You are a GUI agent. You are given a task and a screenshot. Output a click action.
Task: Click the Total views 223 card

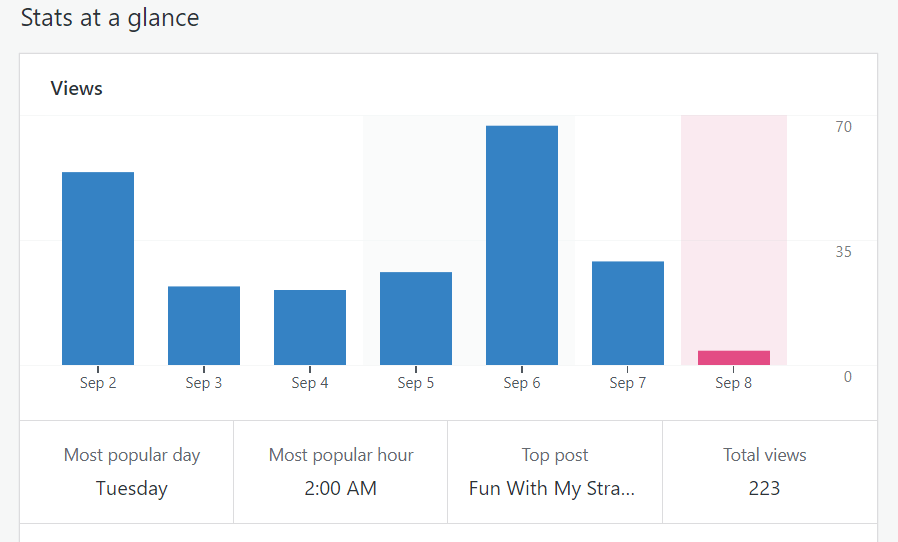pyautogui.click(x=765, y=472)
